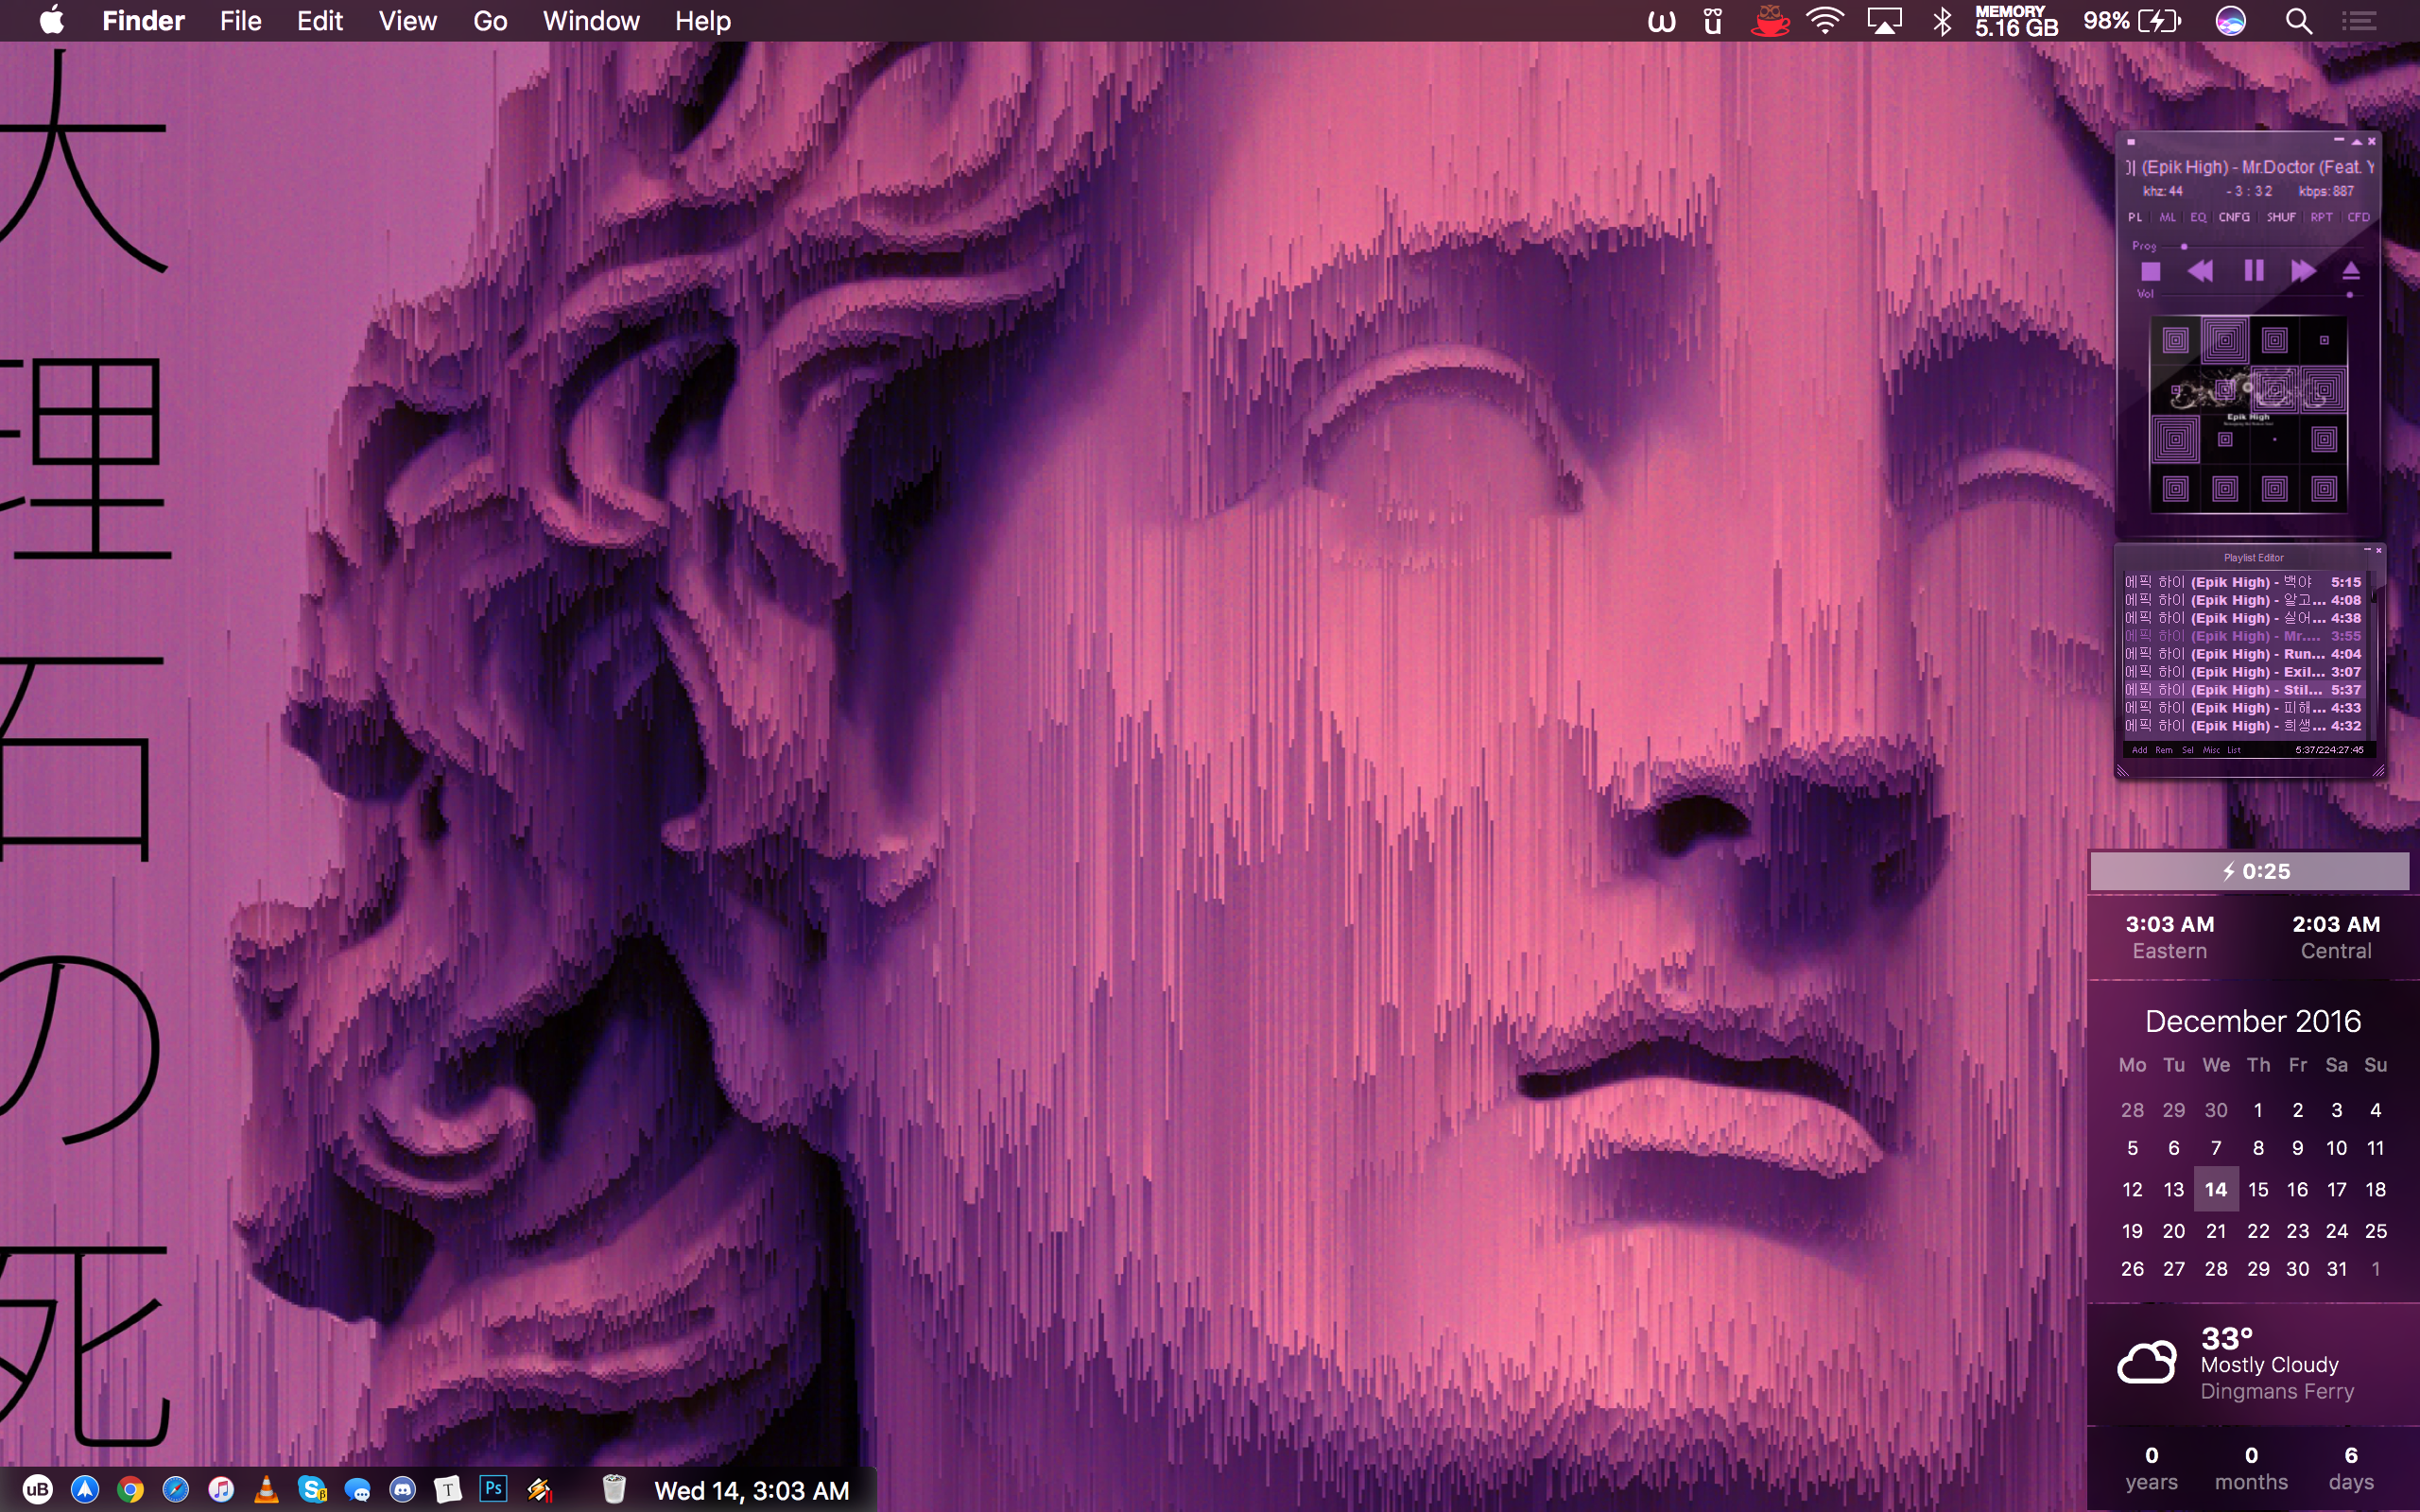
Task: Open the Add menu in Playlist Editor
Action: [2139, 750]
